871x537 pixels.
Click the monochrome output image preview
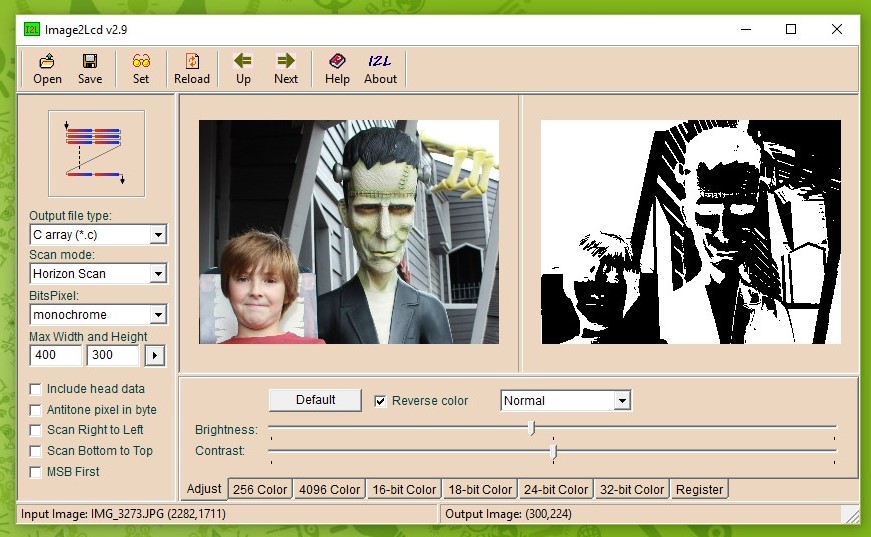click(691, 232)
